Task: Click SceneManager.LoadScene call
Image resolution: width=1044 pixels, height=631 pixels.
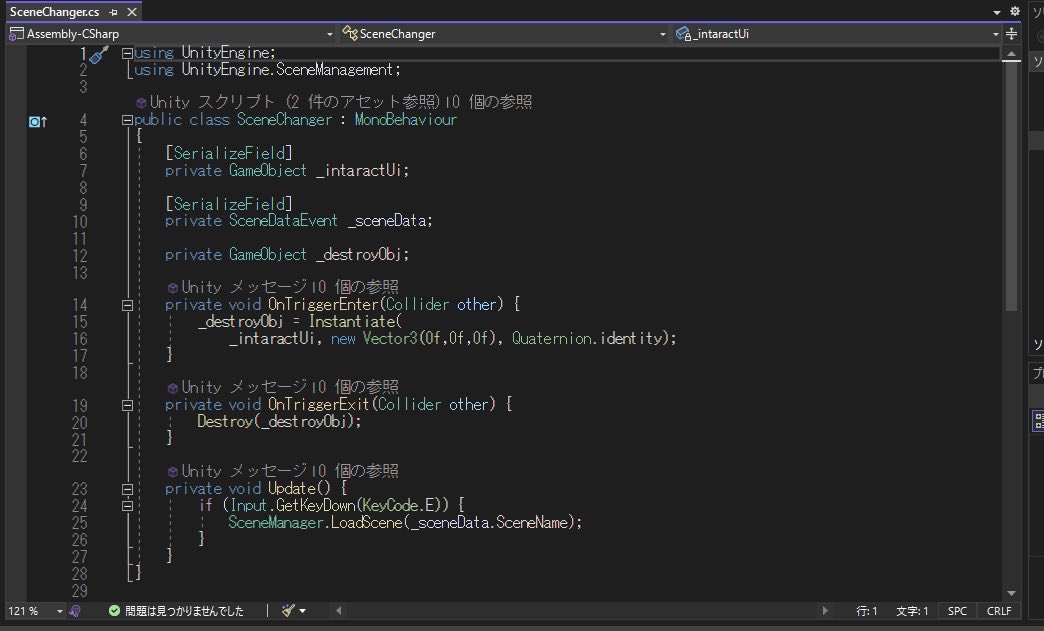Action: pyautogui.click(x=316, y=523)
